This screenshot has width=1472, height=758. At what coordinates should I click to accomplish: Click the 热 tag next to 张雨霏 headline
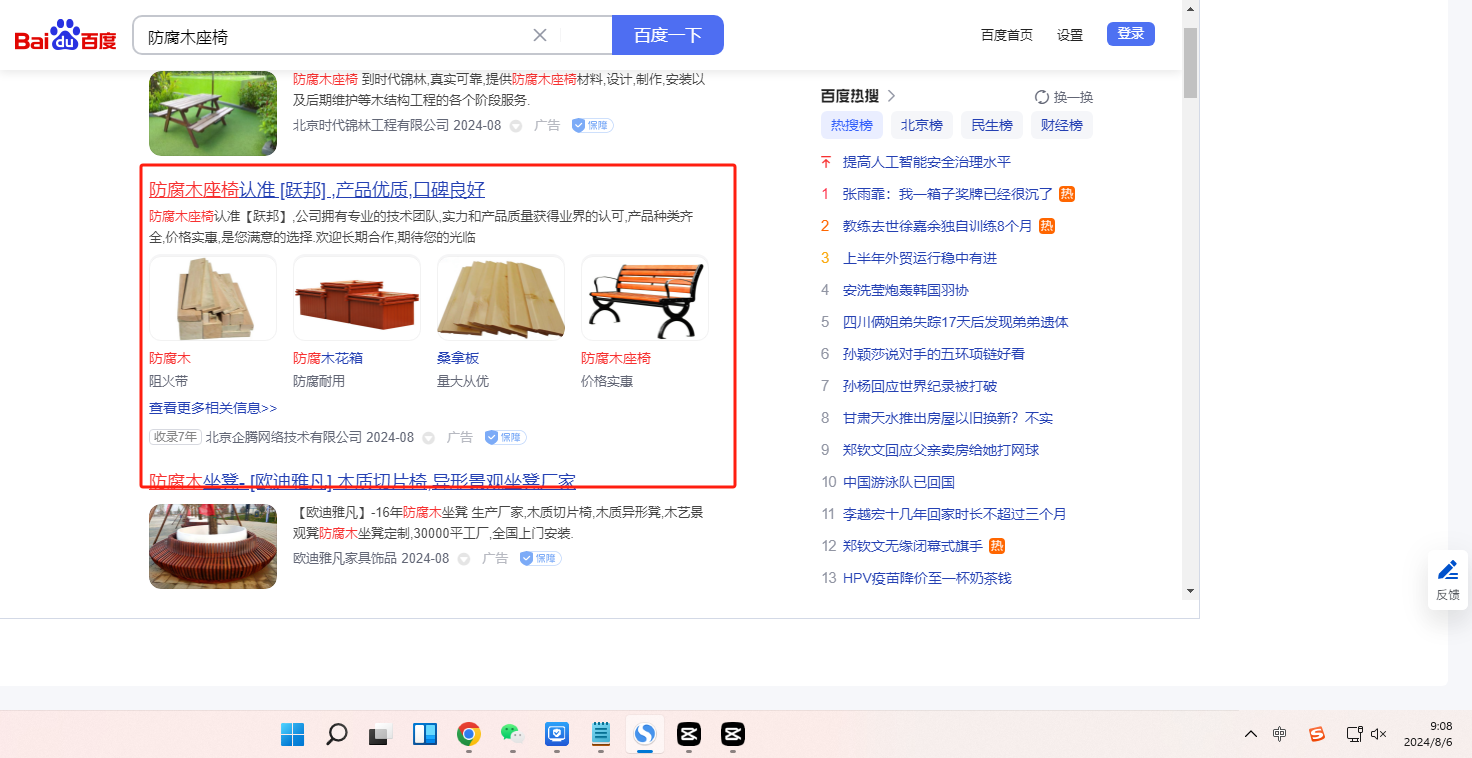tap(1067, 194)
